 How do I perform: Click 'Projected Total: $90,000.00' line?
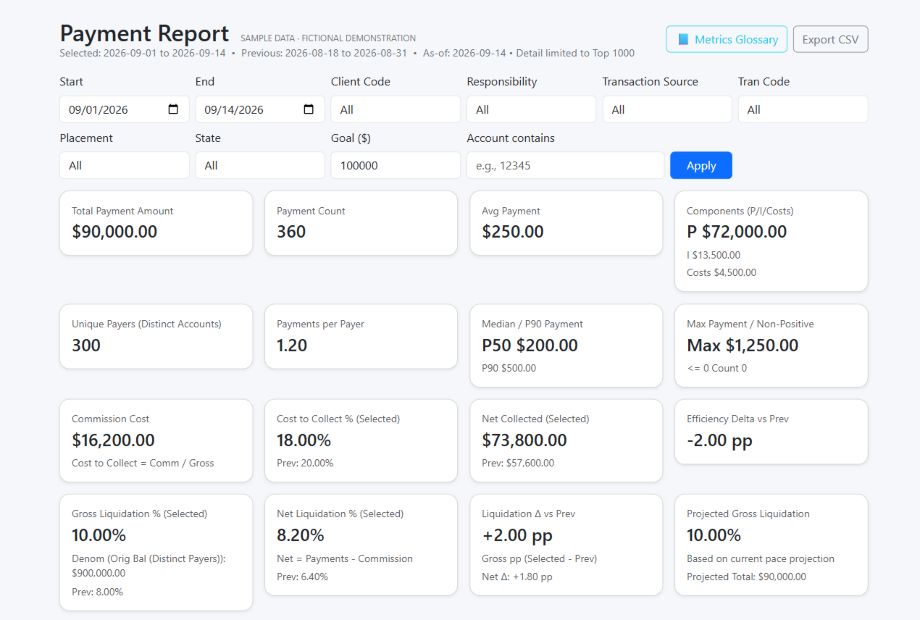click(x=746, y=577)
